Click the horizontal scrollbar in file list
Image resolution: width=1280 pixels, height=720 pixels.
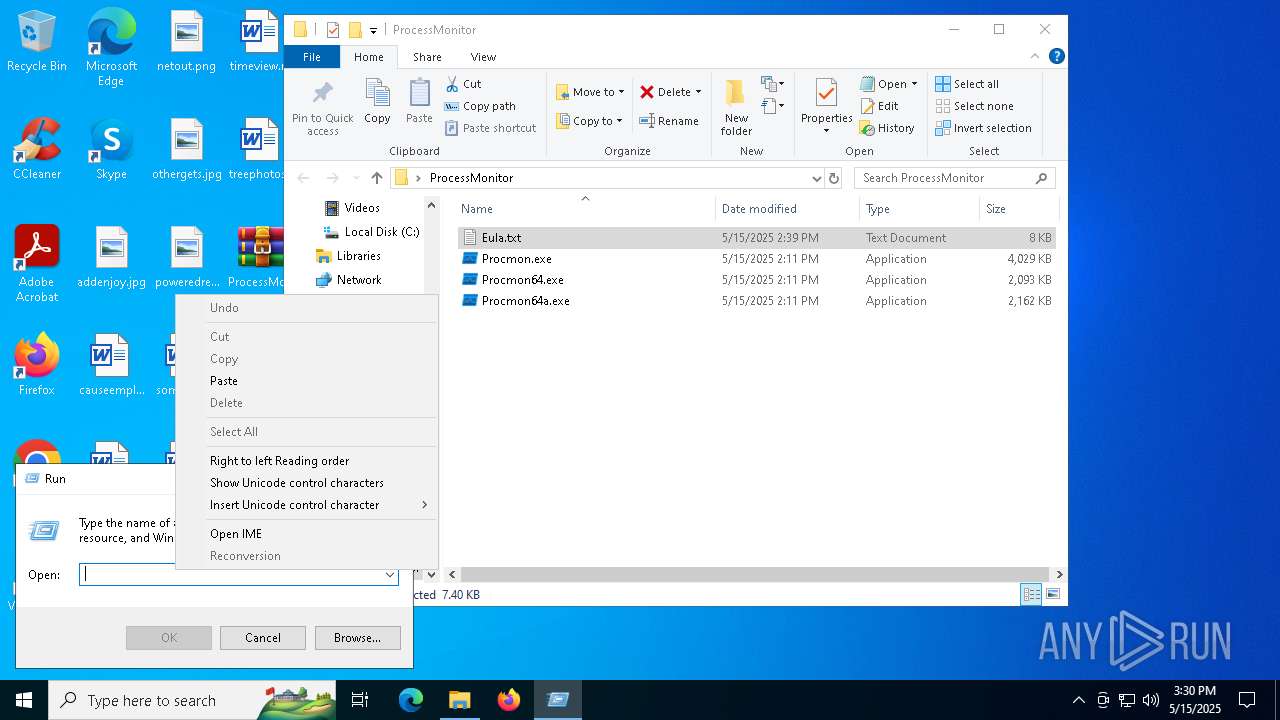pyautogui.click(x=756, y=575)
